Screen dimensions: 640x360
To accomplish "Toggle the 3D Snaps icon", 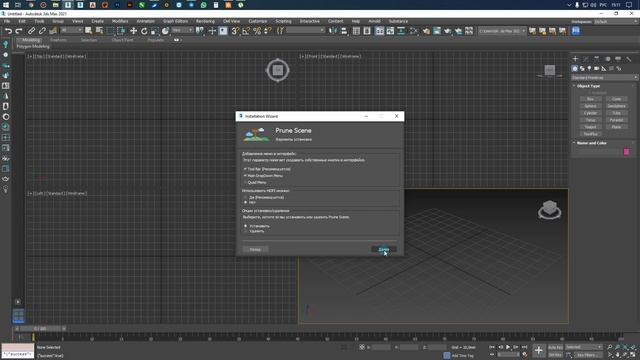I will coord(235,31).
